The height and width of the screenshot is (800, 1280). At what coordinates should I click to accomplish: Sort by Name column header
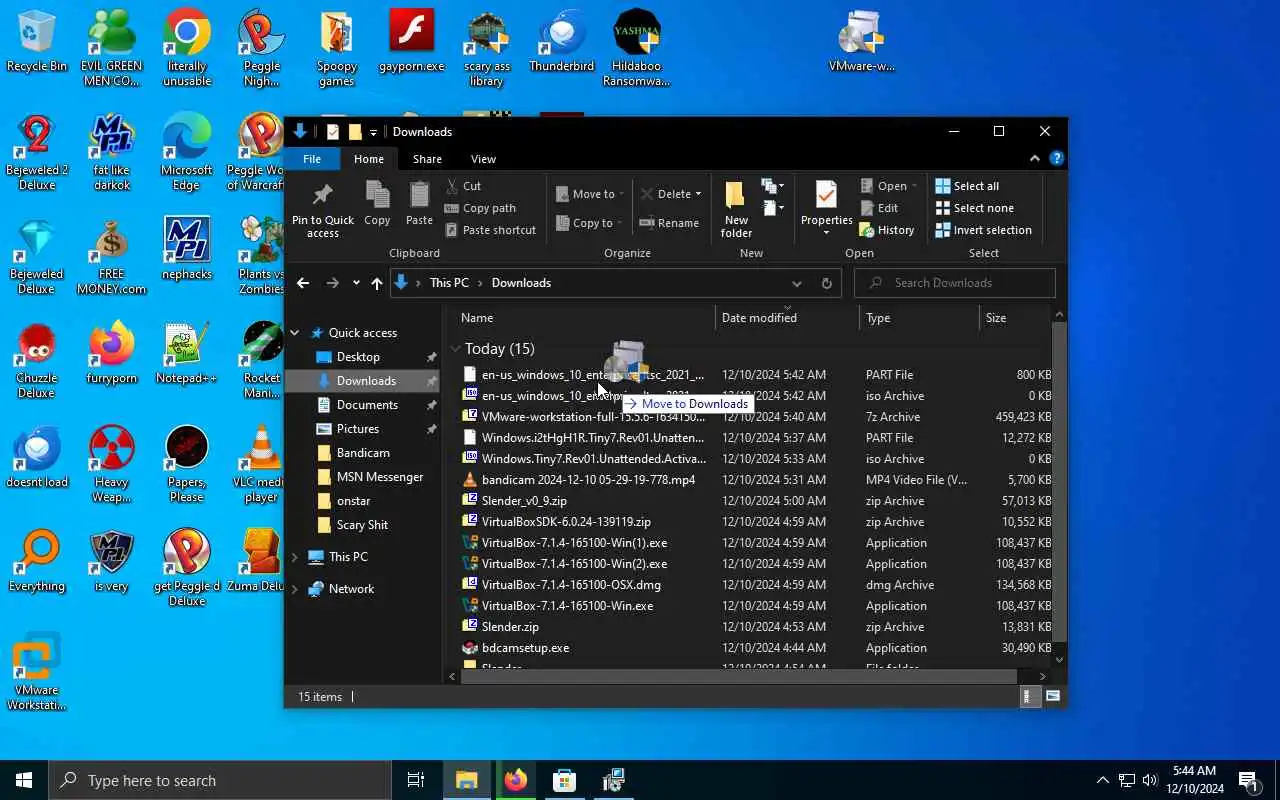coord(585,318)
